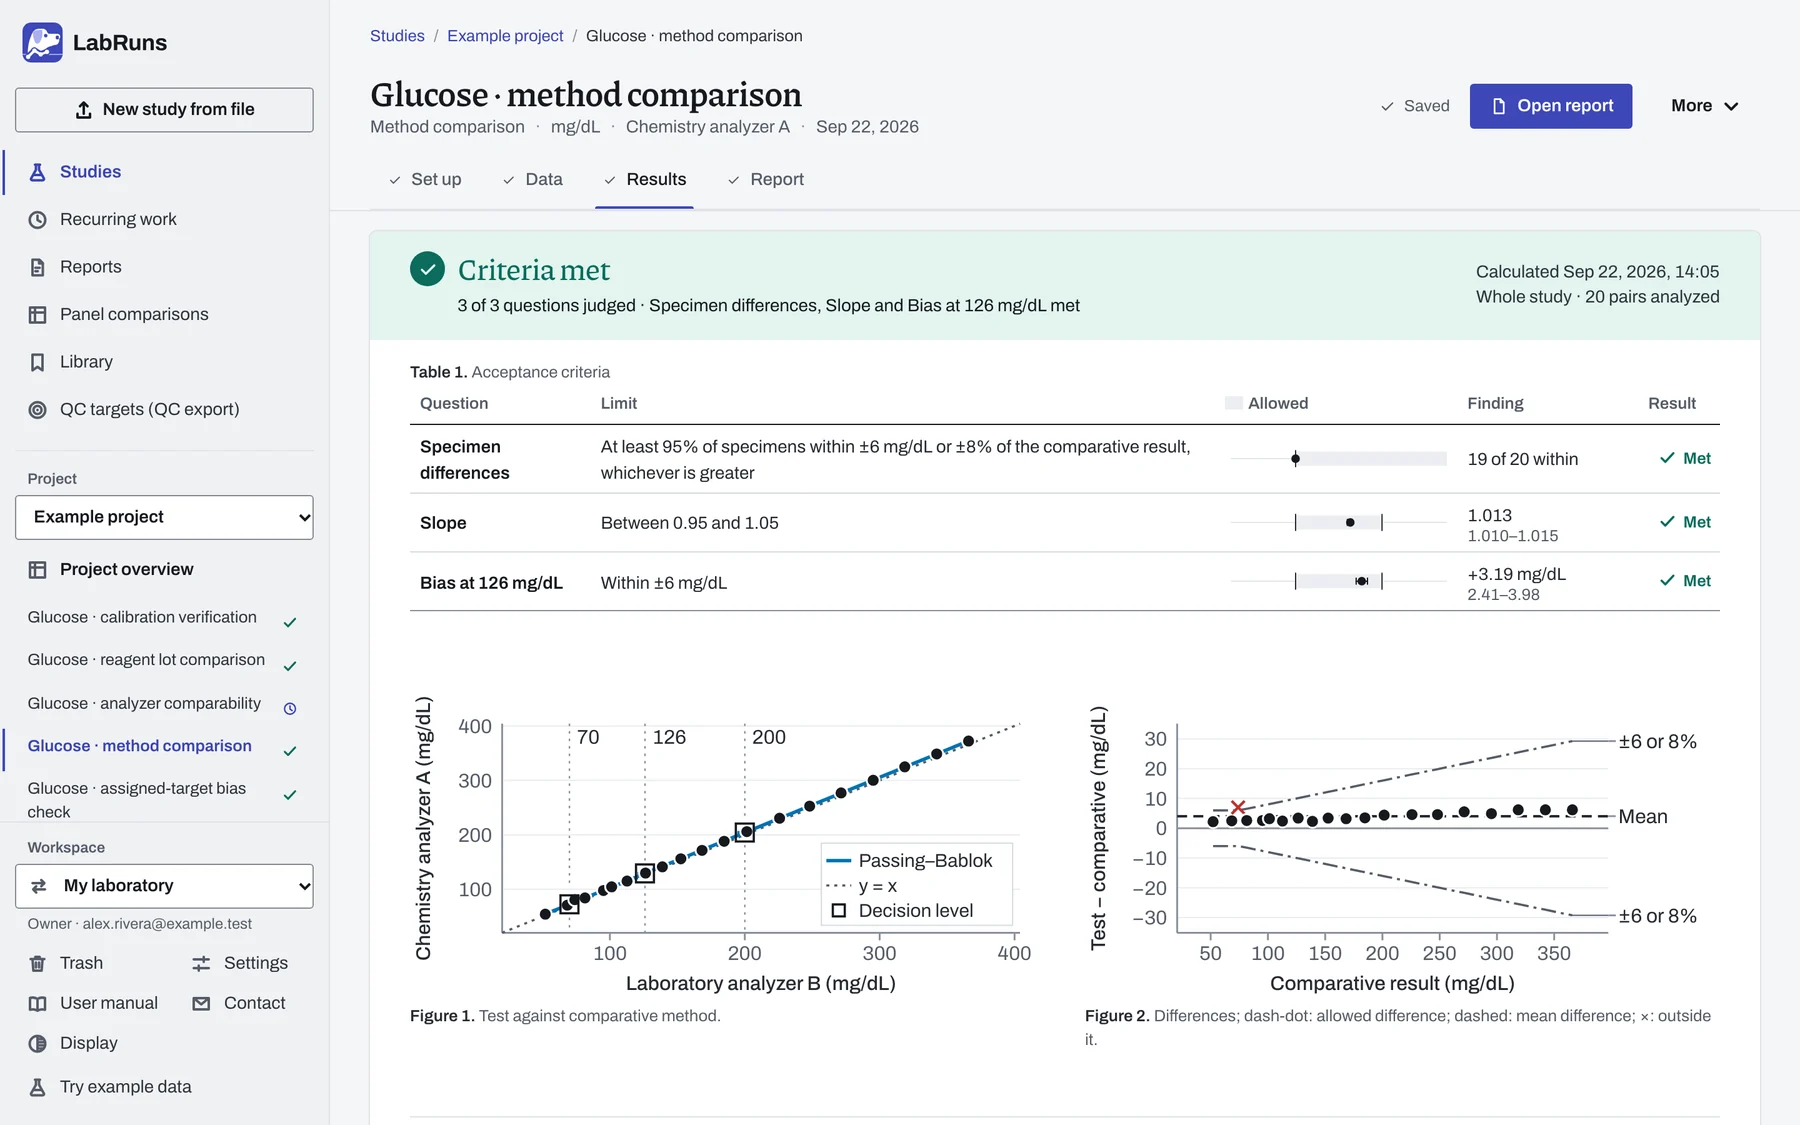Click the Display contrast icon
Image resolution: width=1800 pixels, height=1125 pixels.
pos(37,1043)
